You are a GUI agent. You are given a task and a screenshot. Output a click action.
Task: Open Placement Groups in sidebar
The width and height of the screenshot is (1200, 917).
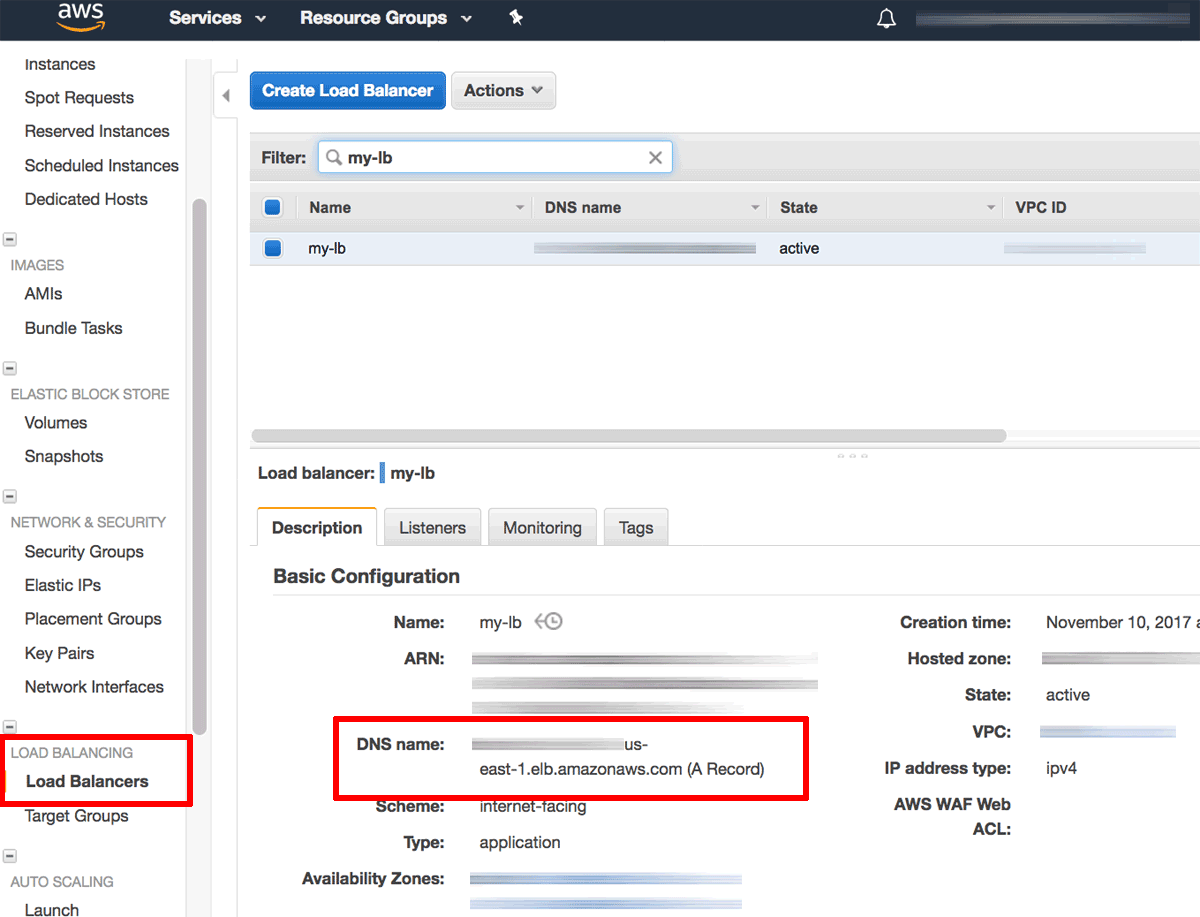[93, 619]
